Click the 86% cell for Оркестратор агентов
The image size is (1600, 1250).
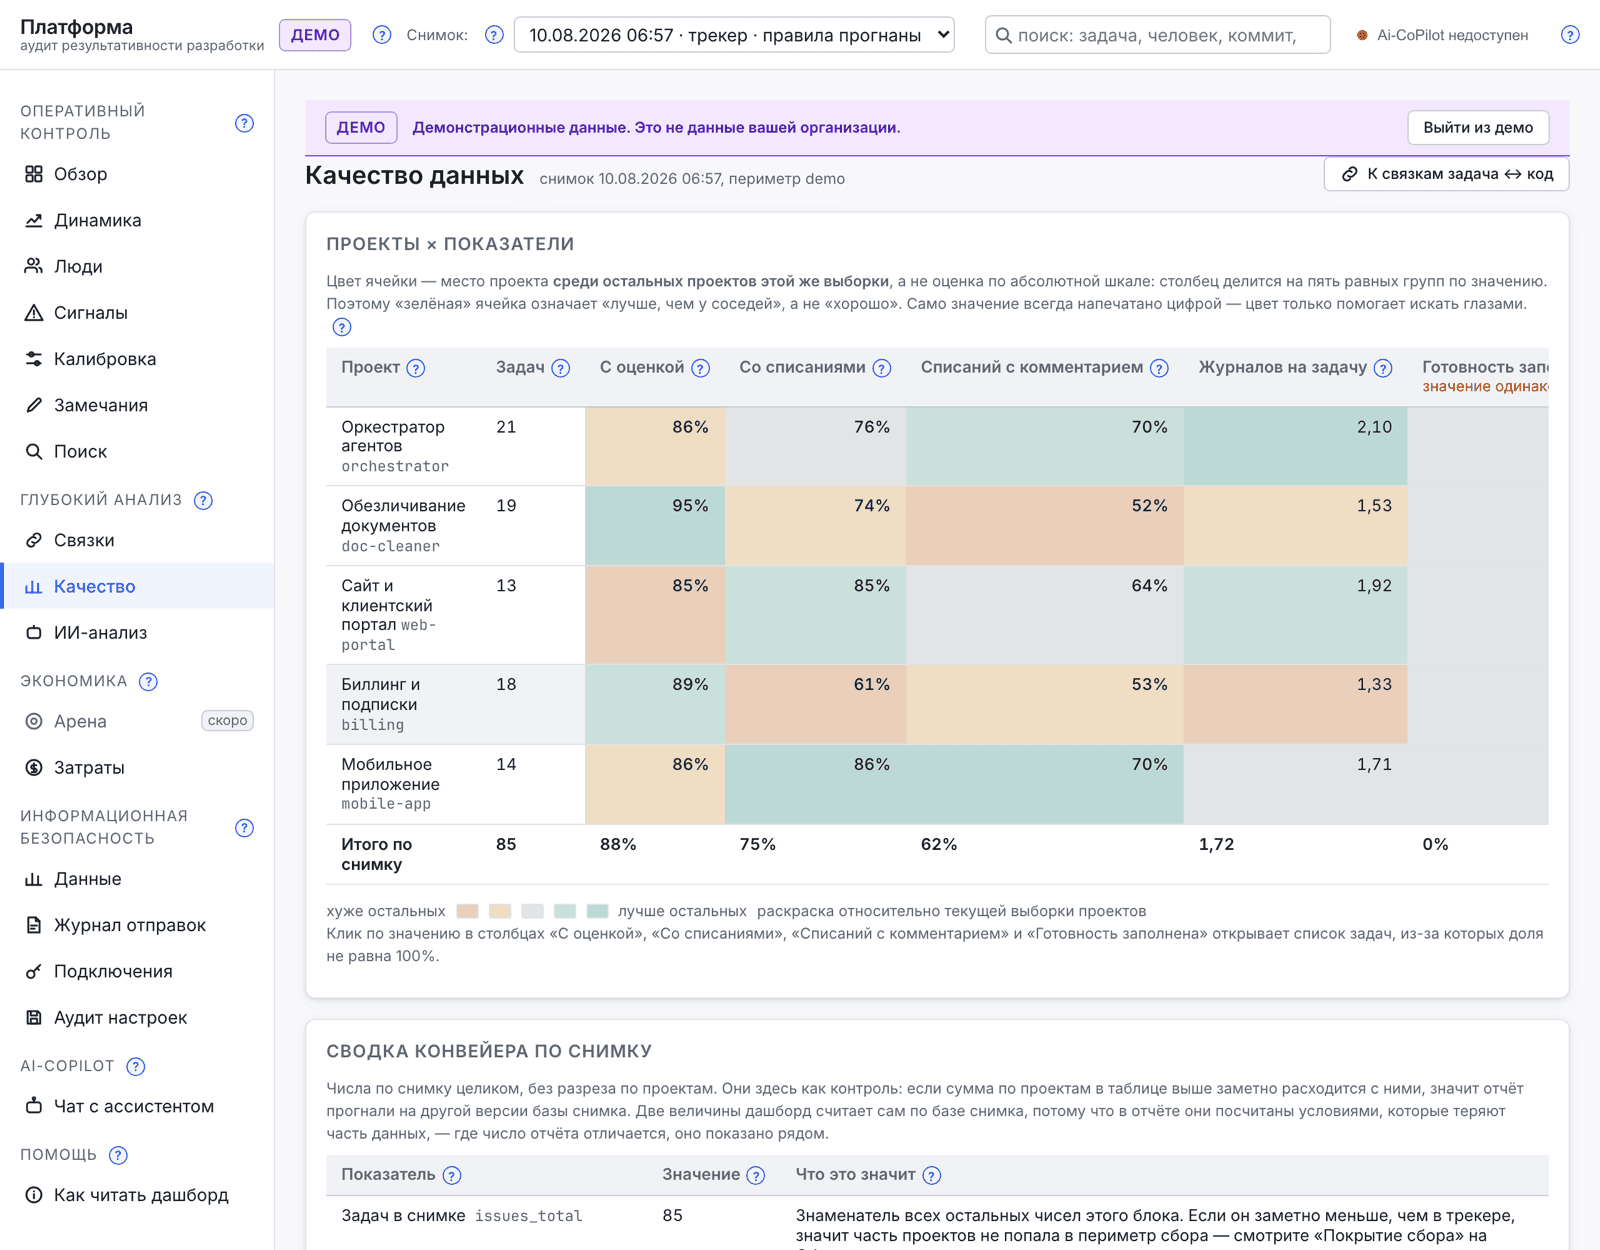click(655, 446)
